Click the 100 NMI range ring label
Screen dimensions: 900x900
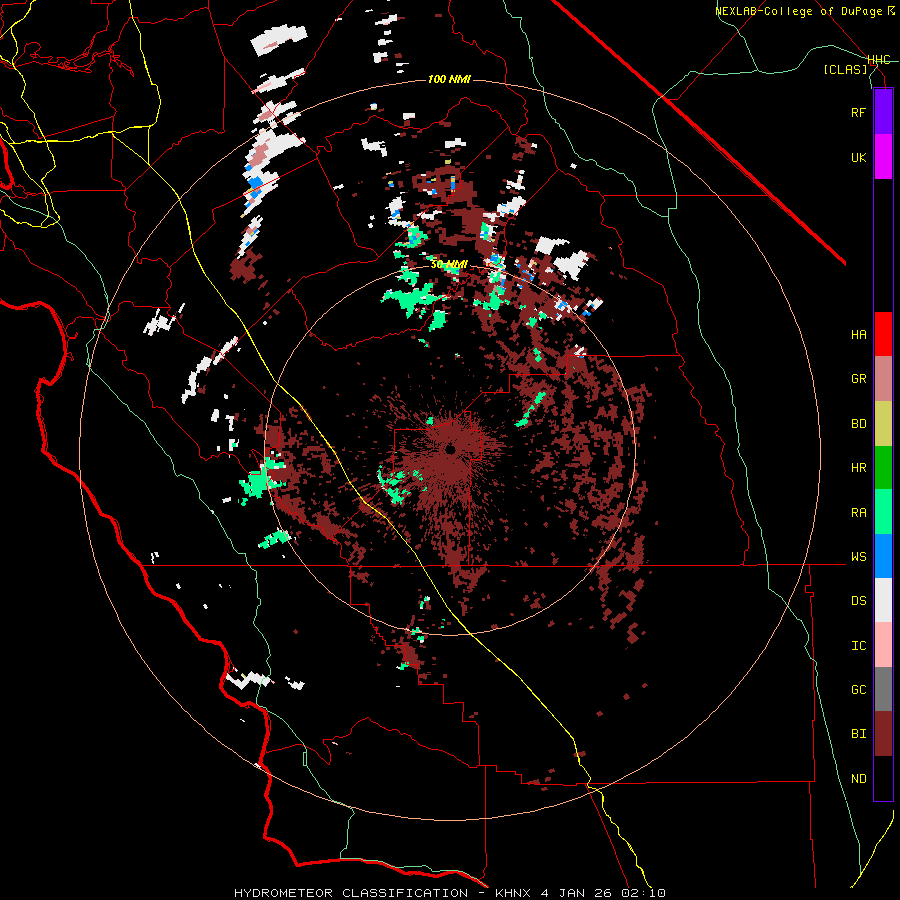coord(449,79)
